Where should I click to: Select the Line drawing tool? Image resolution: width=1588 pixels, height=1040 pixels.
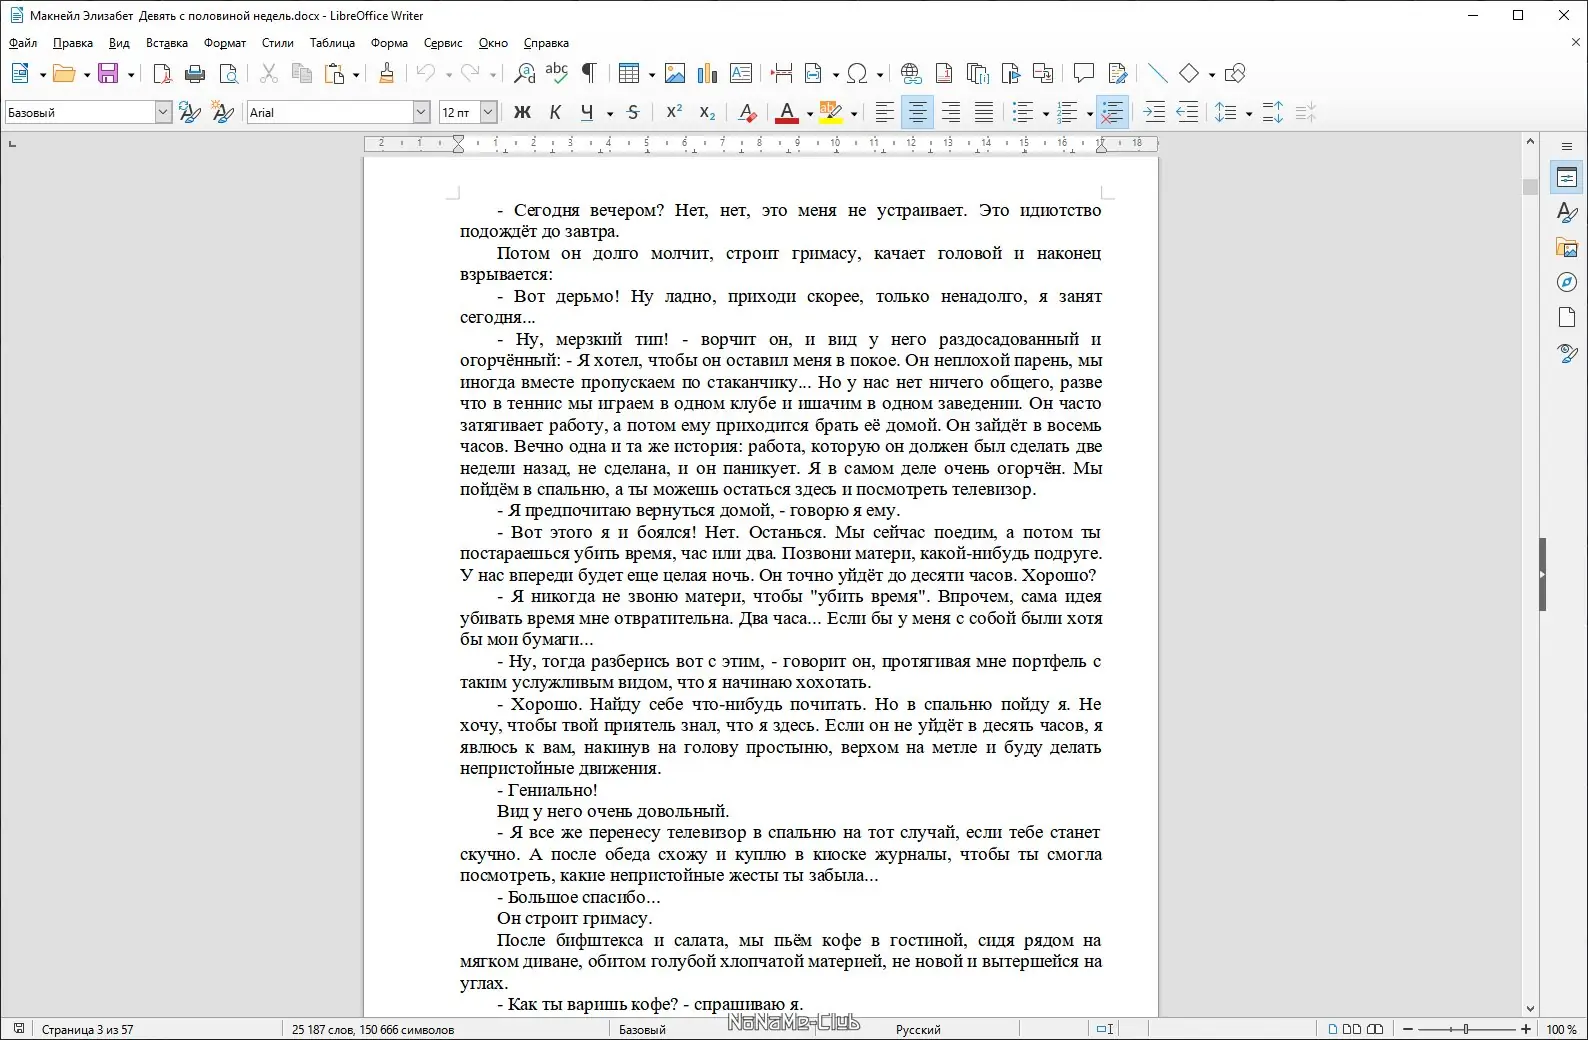1158,73
